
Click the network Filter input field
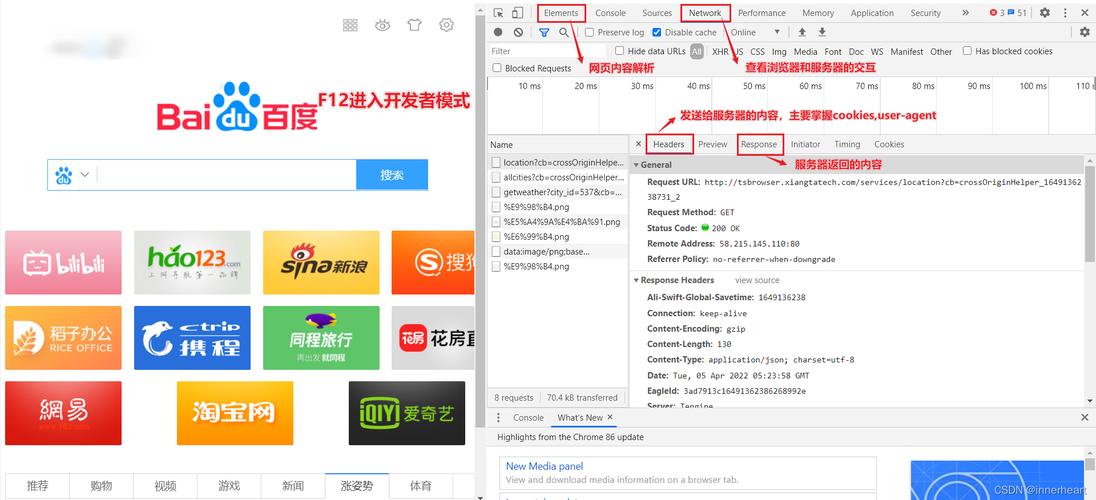coord(547,51)
